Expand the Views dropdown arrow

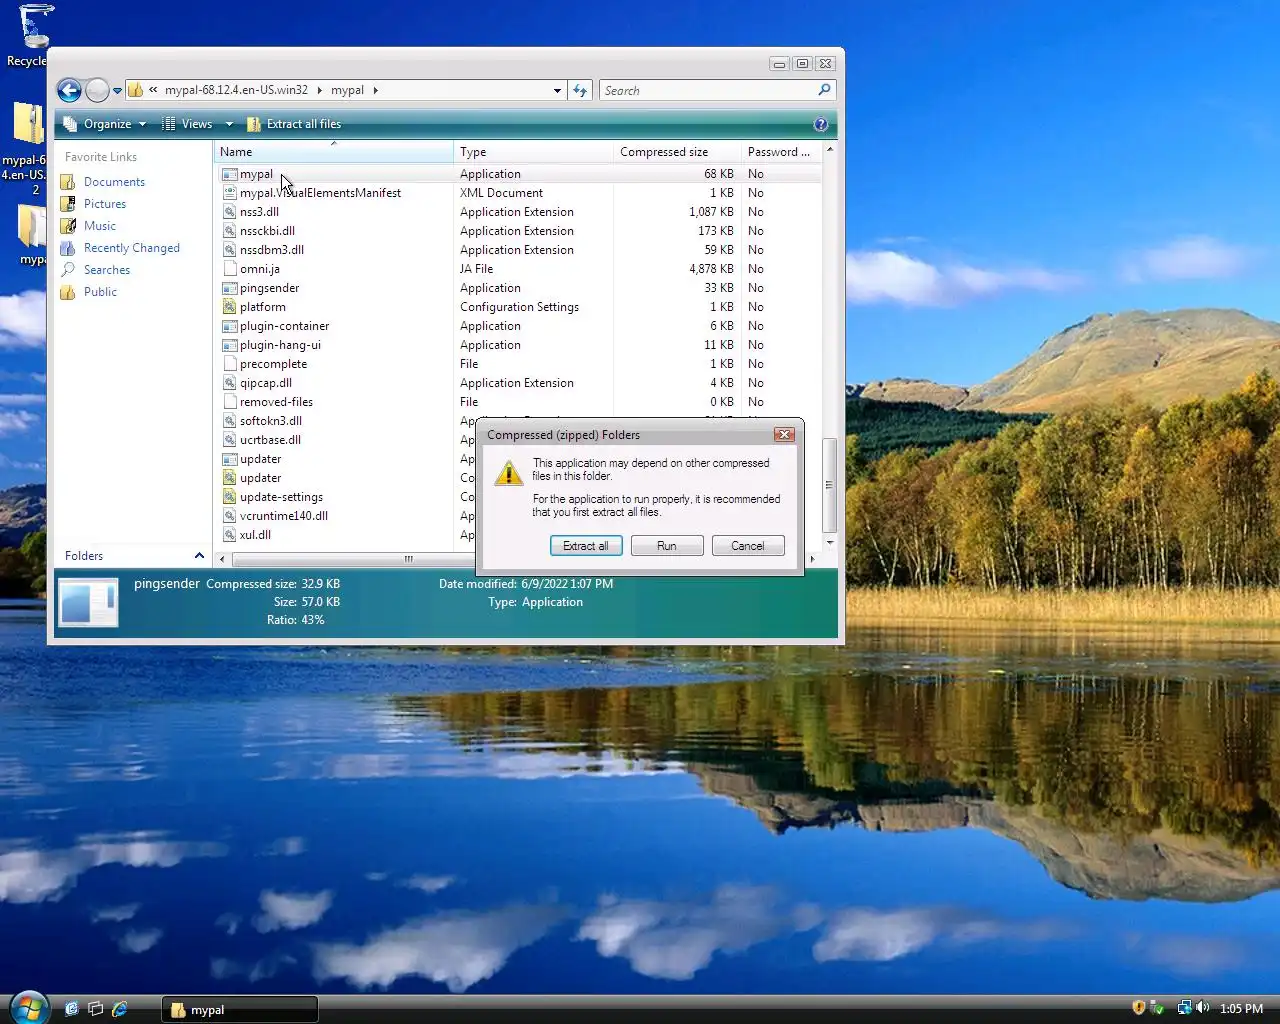pos(229,124)
